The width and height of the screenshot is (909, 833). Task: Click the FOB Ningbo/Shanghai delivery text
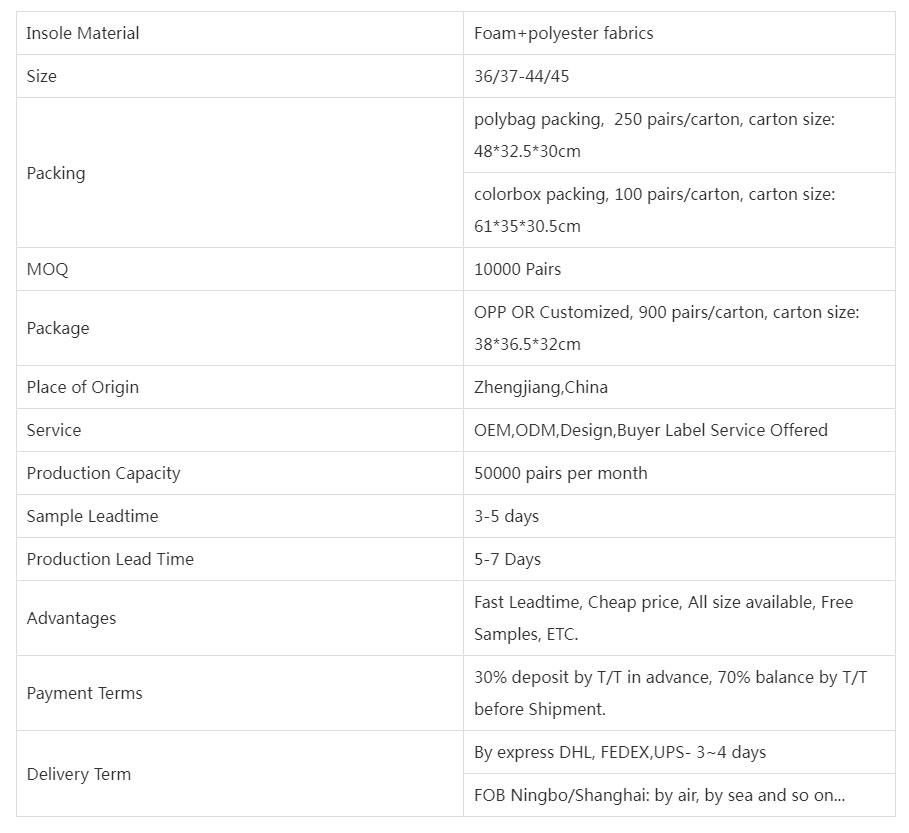pos(659,796)
